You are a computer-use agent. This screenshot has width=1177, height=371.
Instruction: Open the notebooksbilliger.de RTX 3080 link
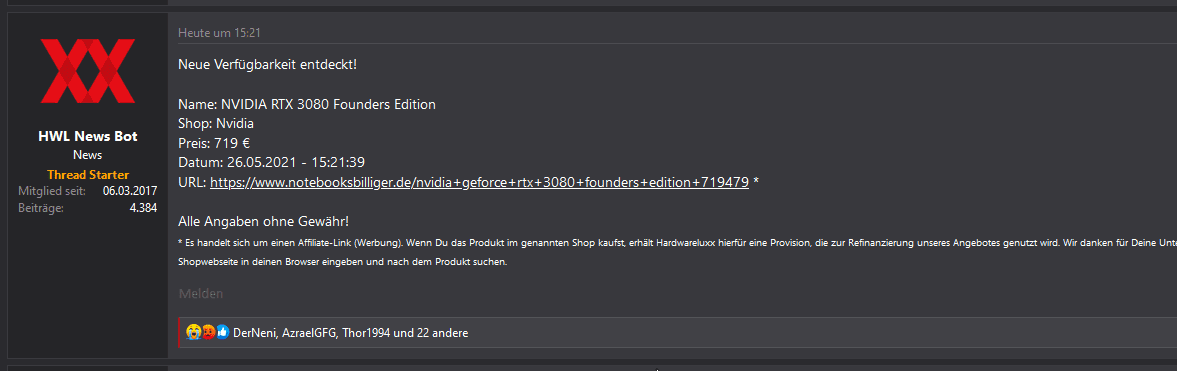click(479, 182)
